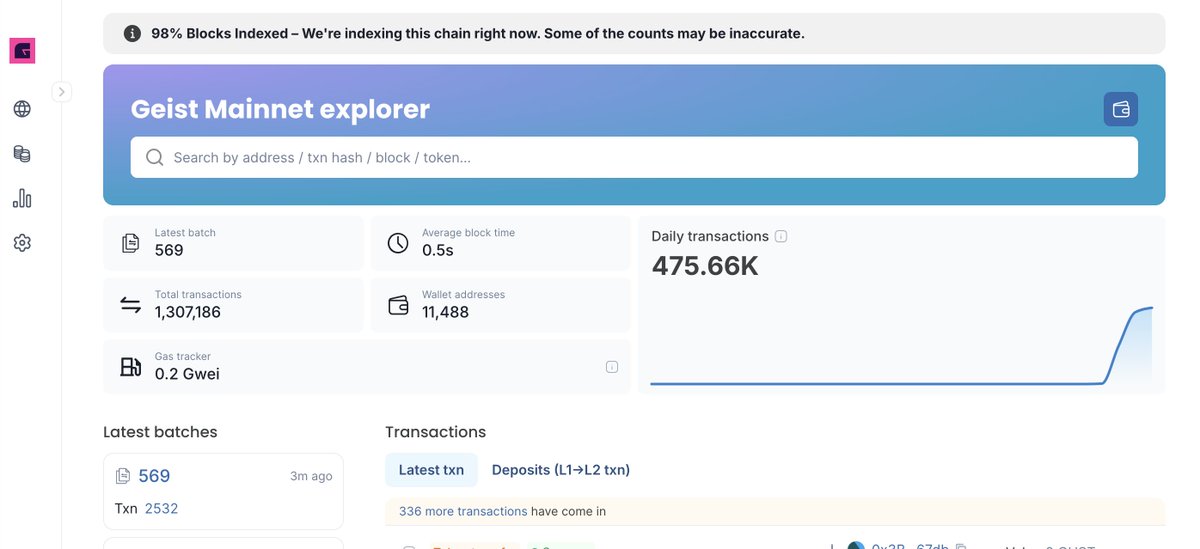The image size is (1200, 549).
Task: Click the search magnifier icon
Action: (x=155, y=157)
